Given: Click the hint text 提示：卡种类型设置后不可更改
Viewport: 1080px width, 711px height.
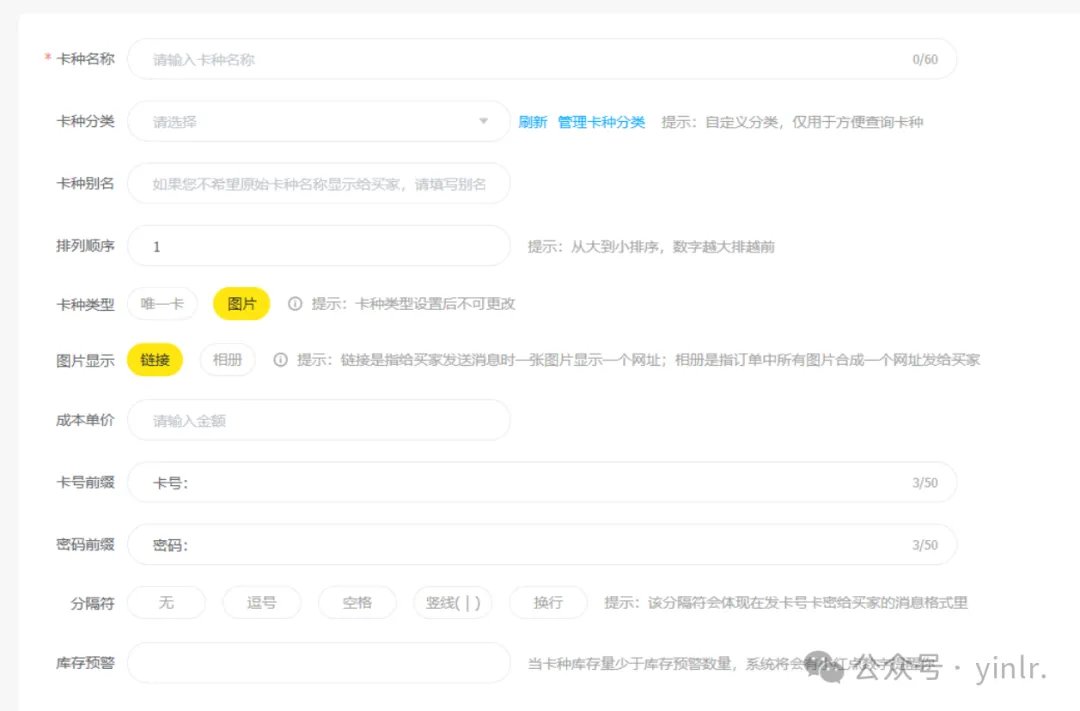Looking at the screenshot, I should [x=413, y=304].
